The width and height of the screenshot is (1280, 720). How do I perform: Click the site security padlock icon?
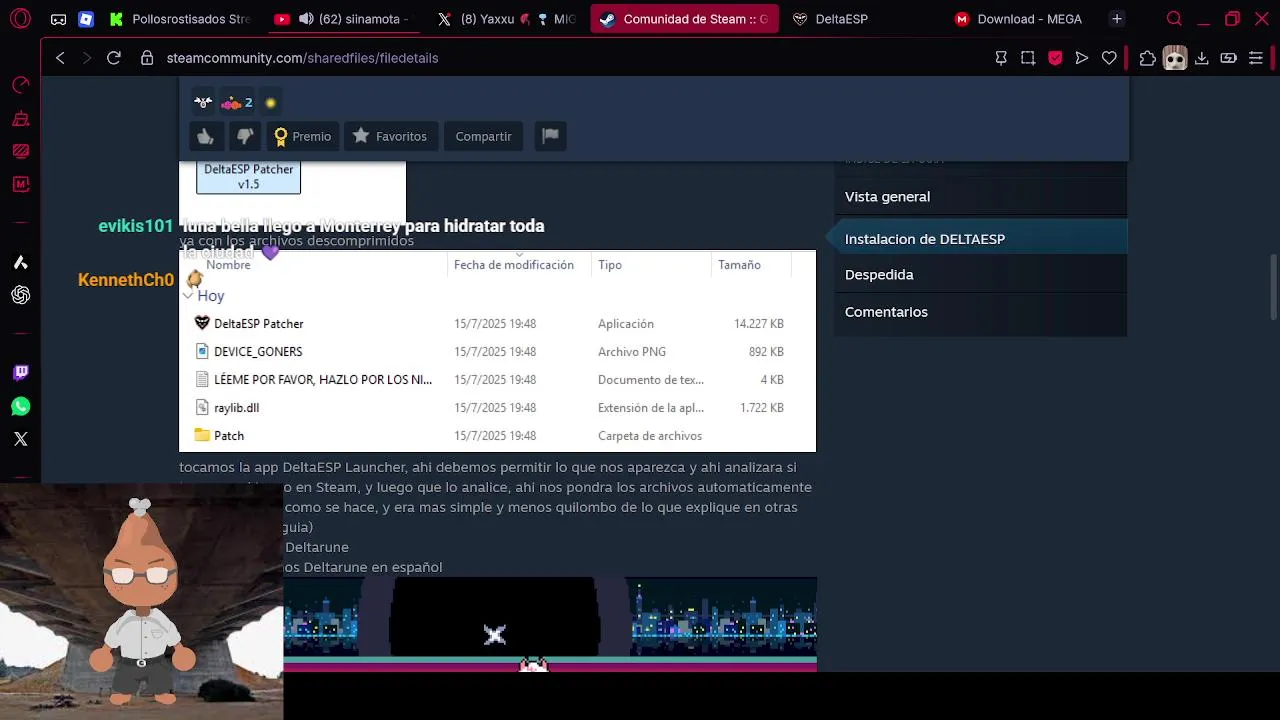click(147, 58)
